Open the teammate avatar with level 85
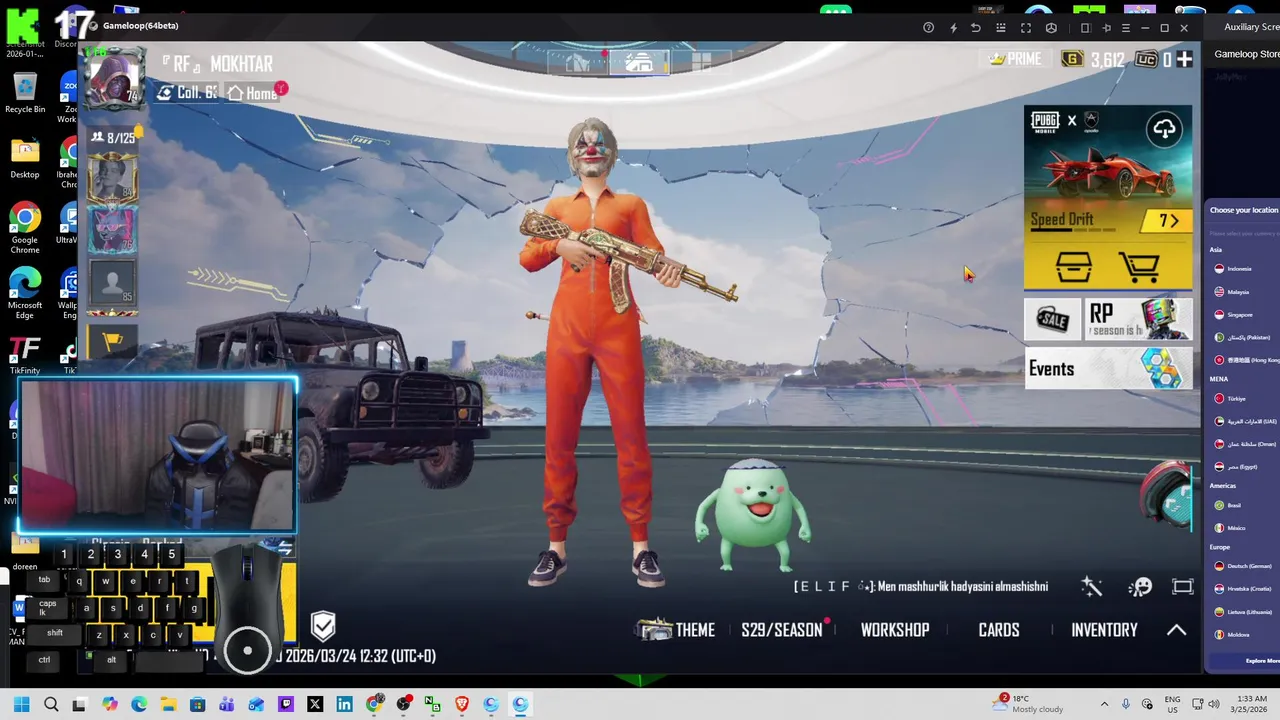 point(113,283)
